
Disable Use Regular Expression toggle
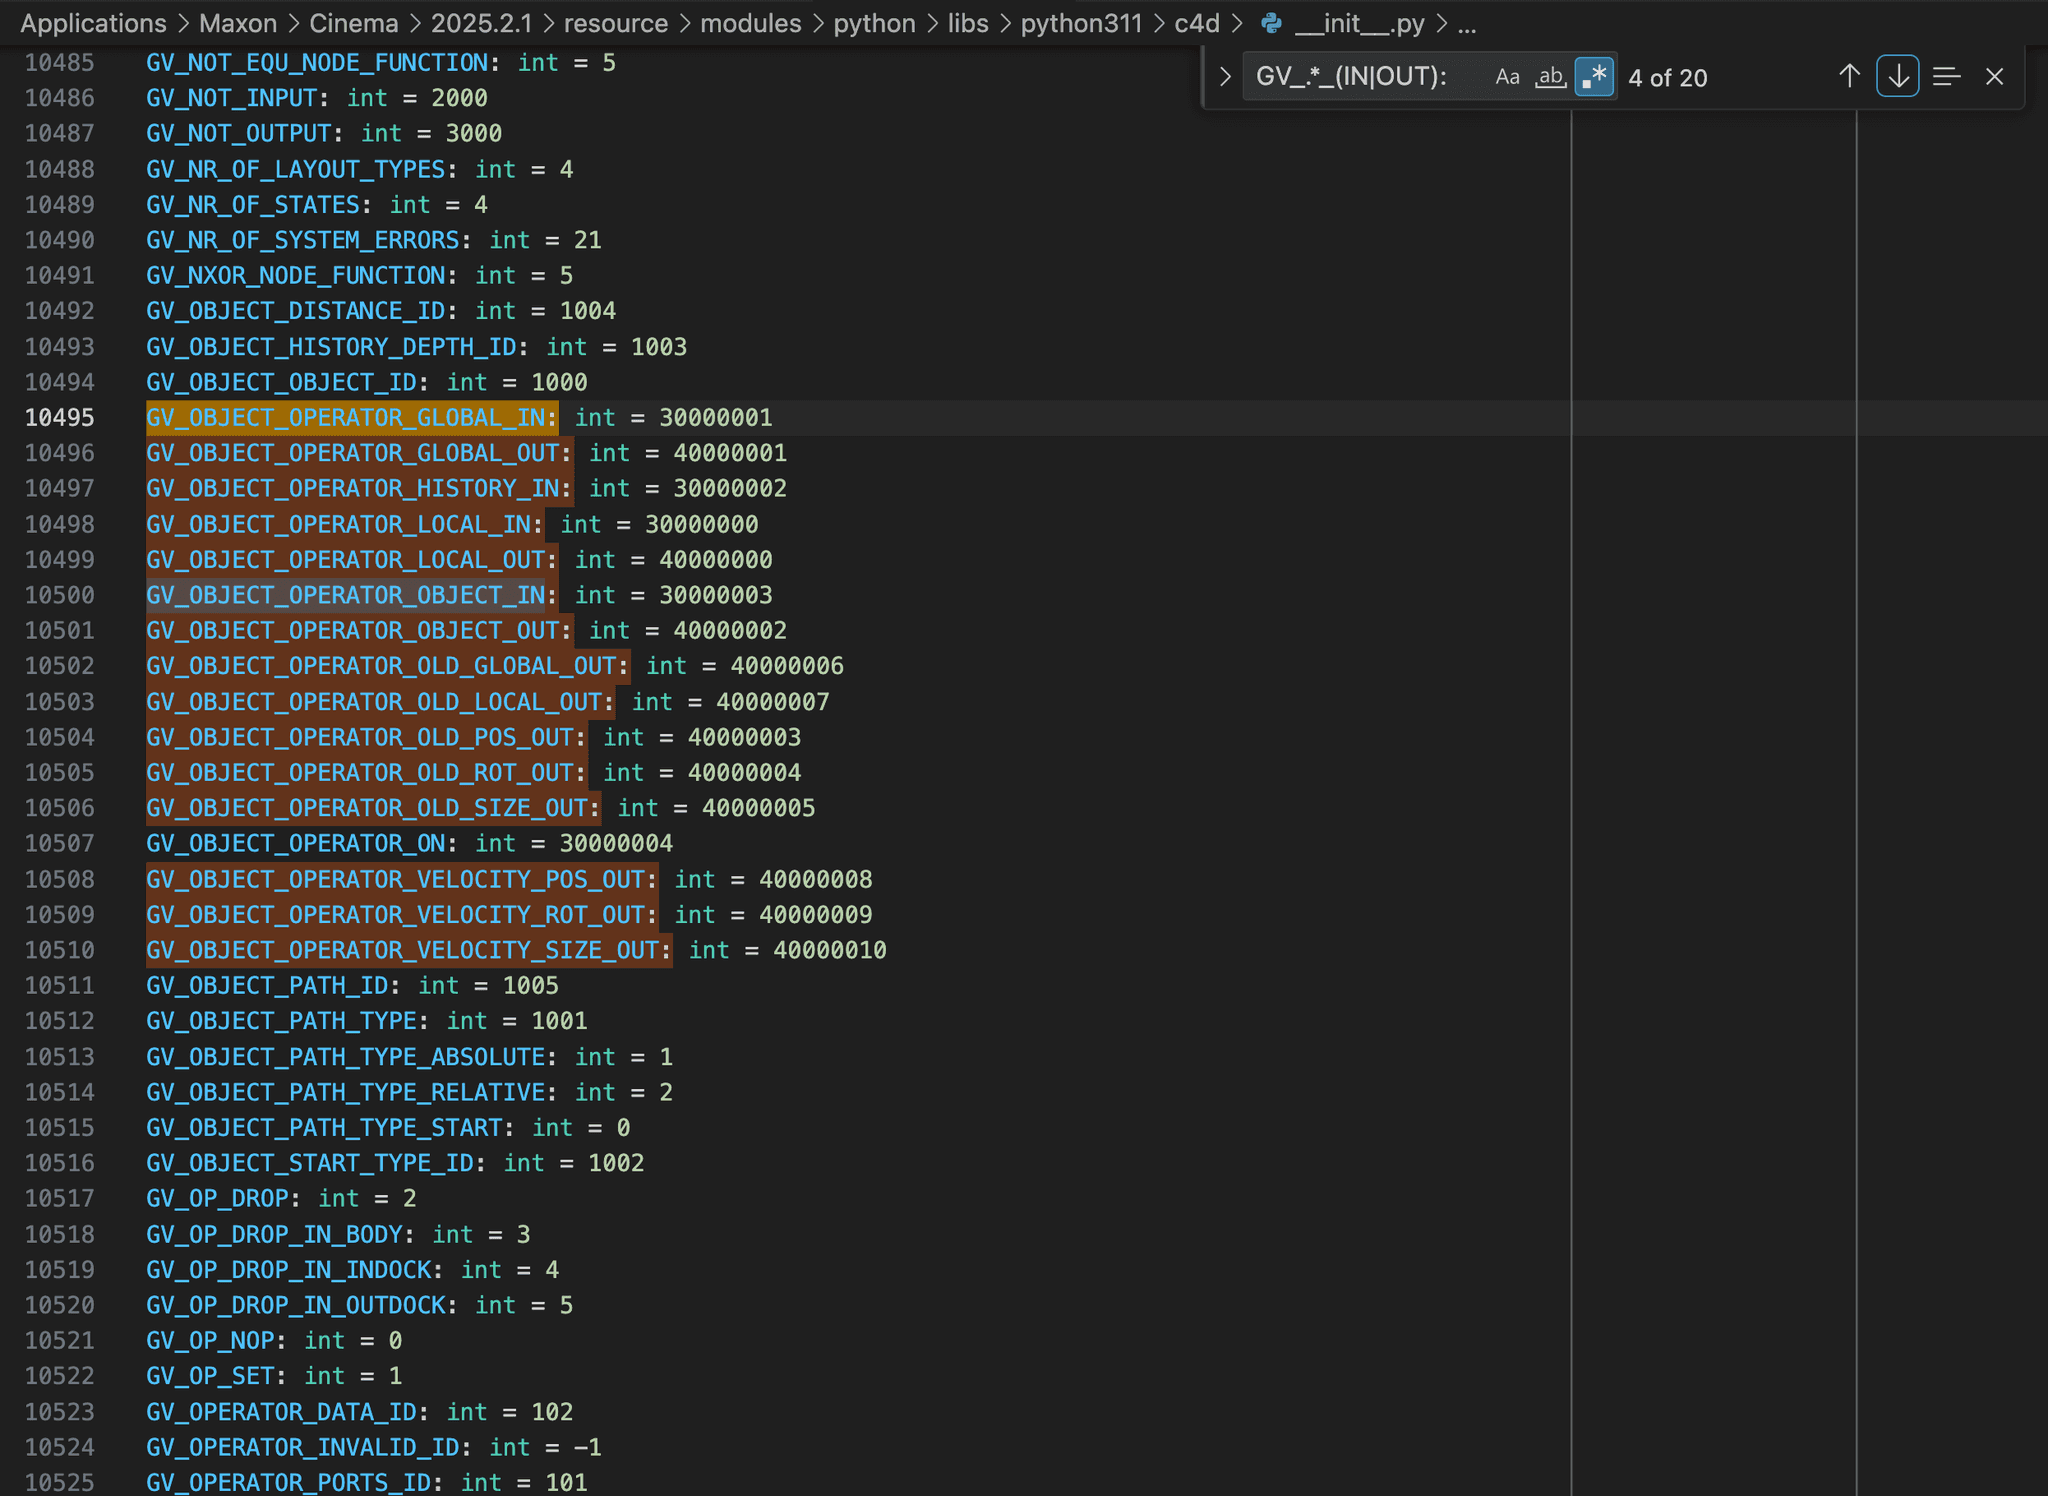coord(1594,77)
